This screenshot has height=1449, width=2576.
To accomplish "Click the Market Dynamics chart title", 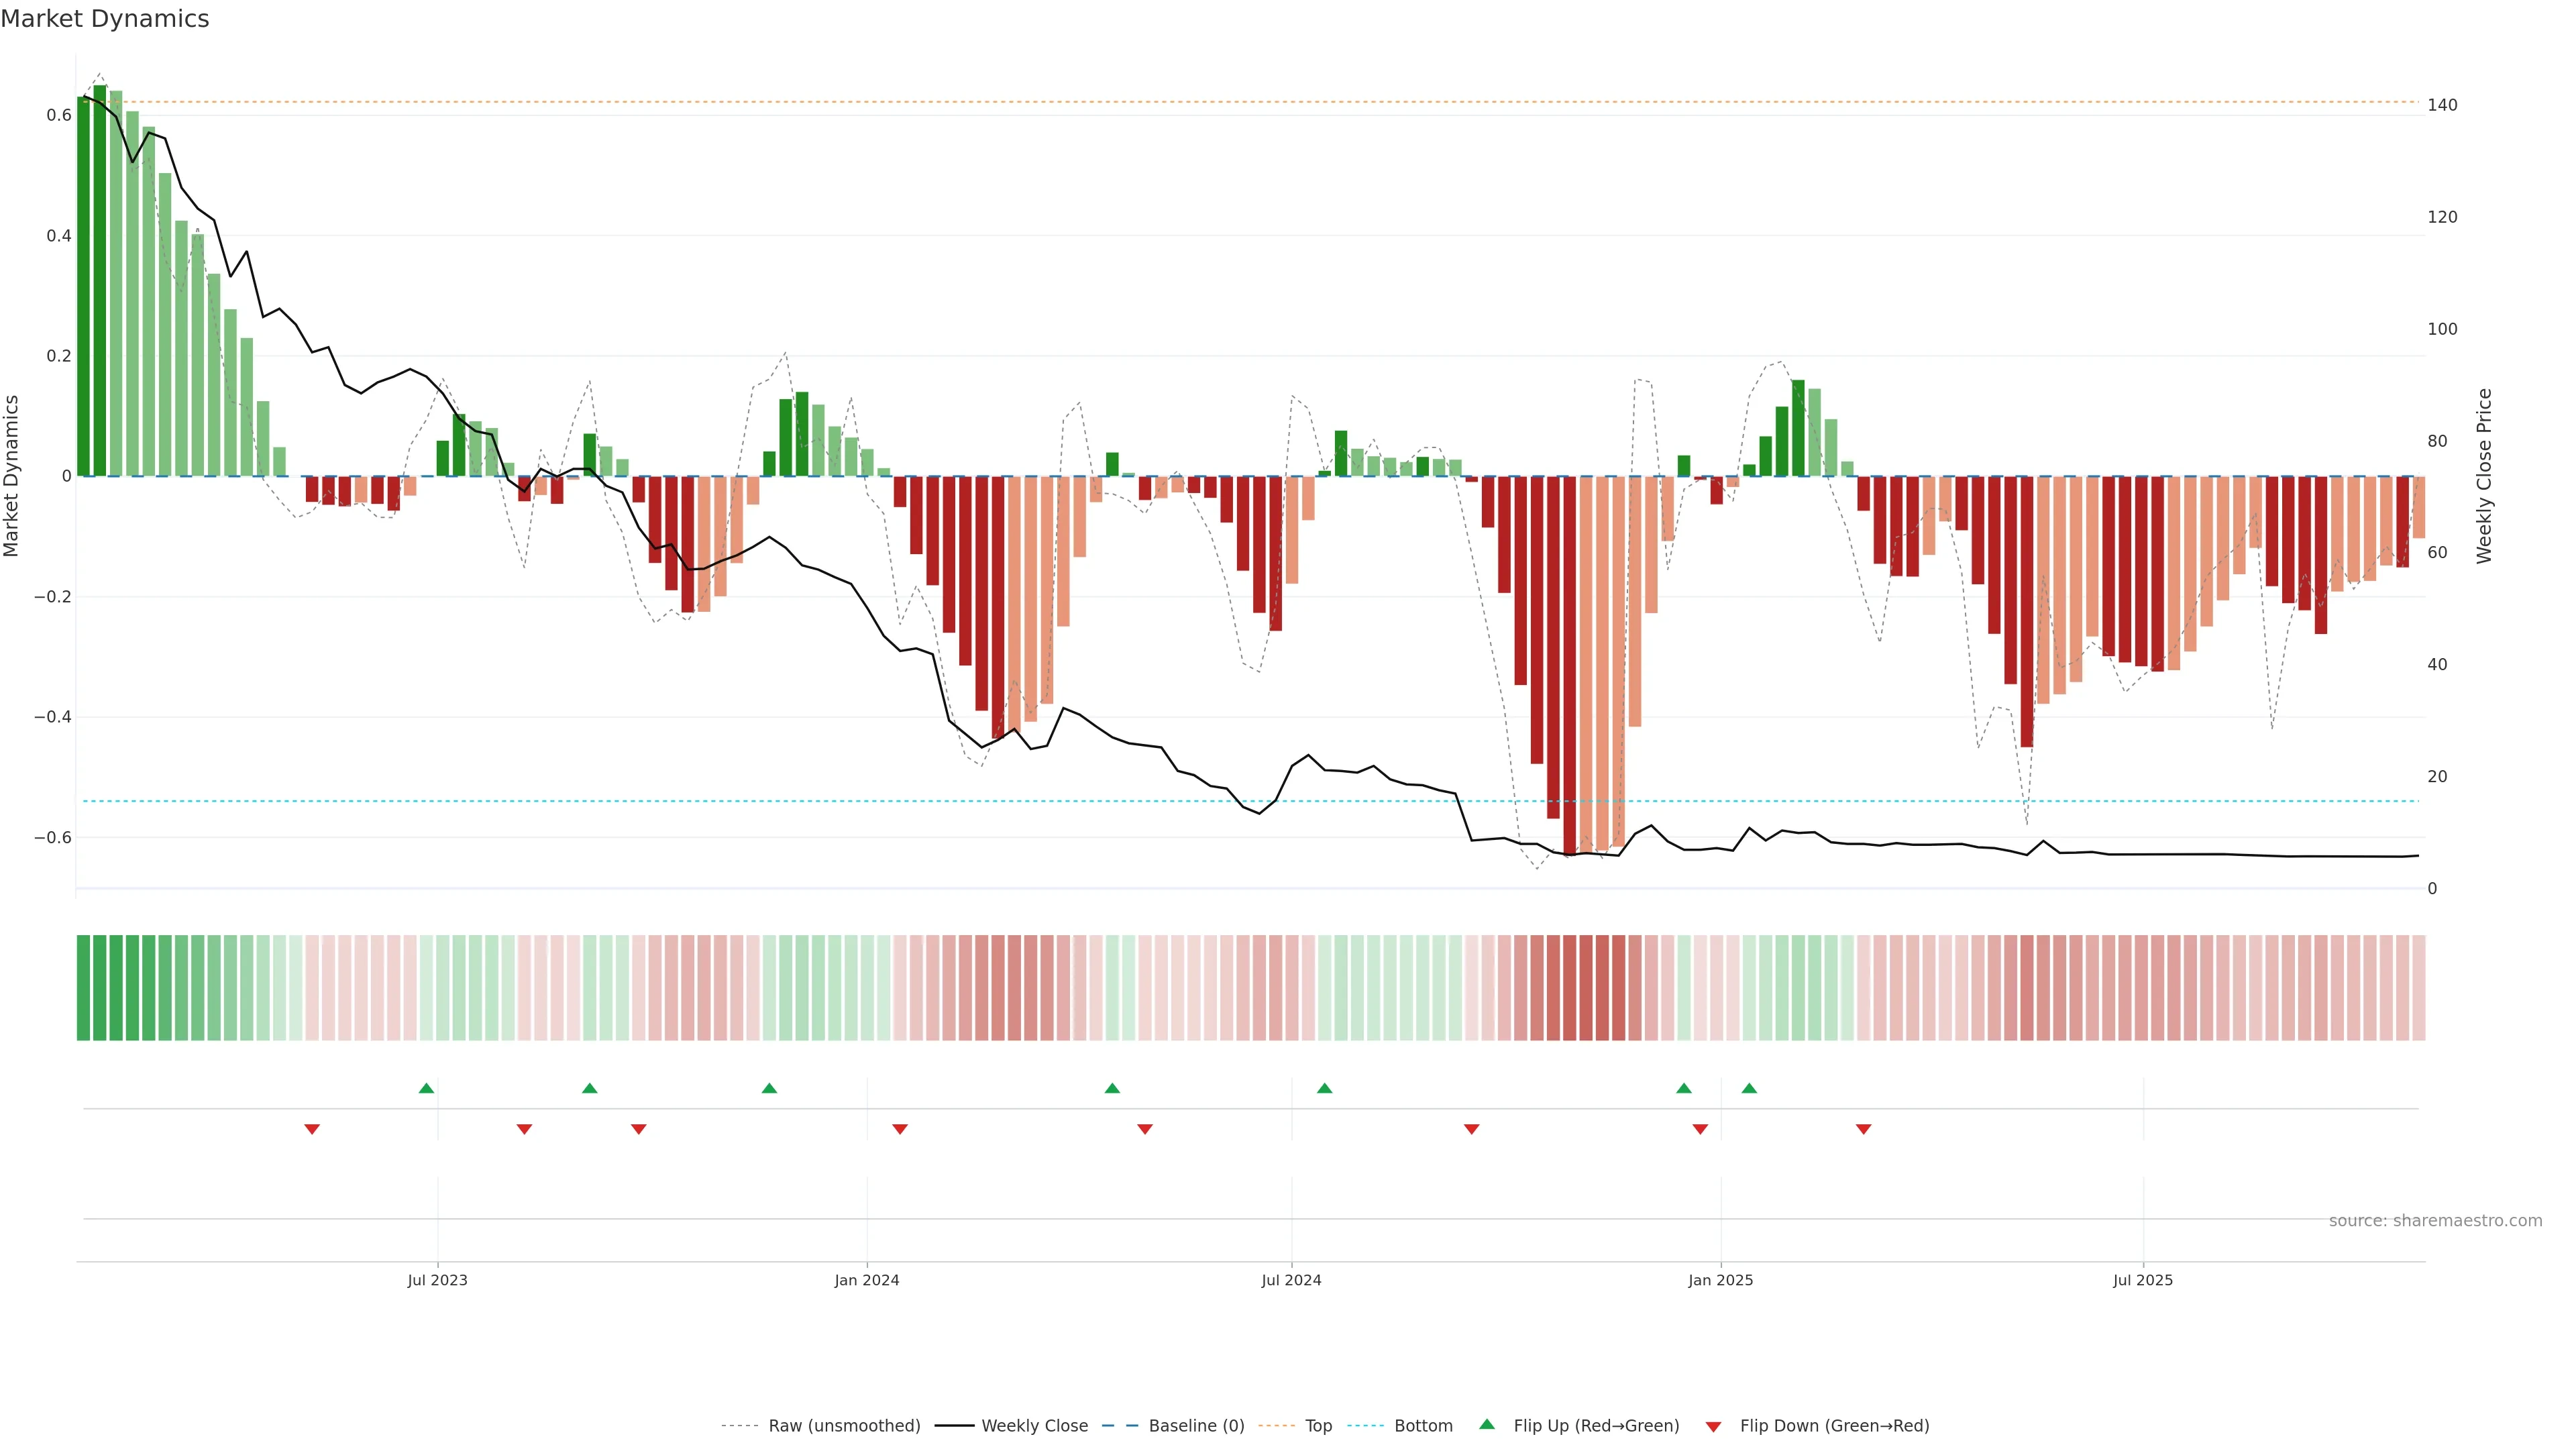I will (105, 19).
